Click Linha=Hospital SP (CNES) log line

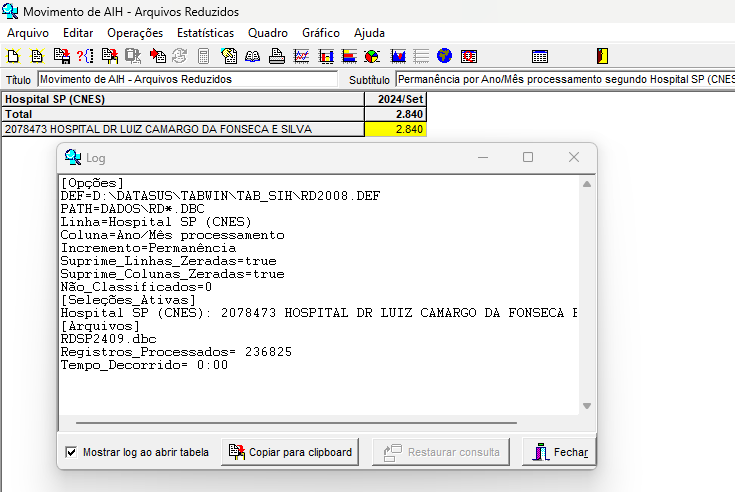[x=156, y=222]
